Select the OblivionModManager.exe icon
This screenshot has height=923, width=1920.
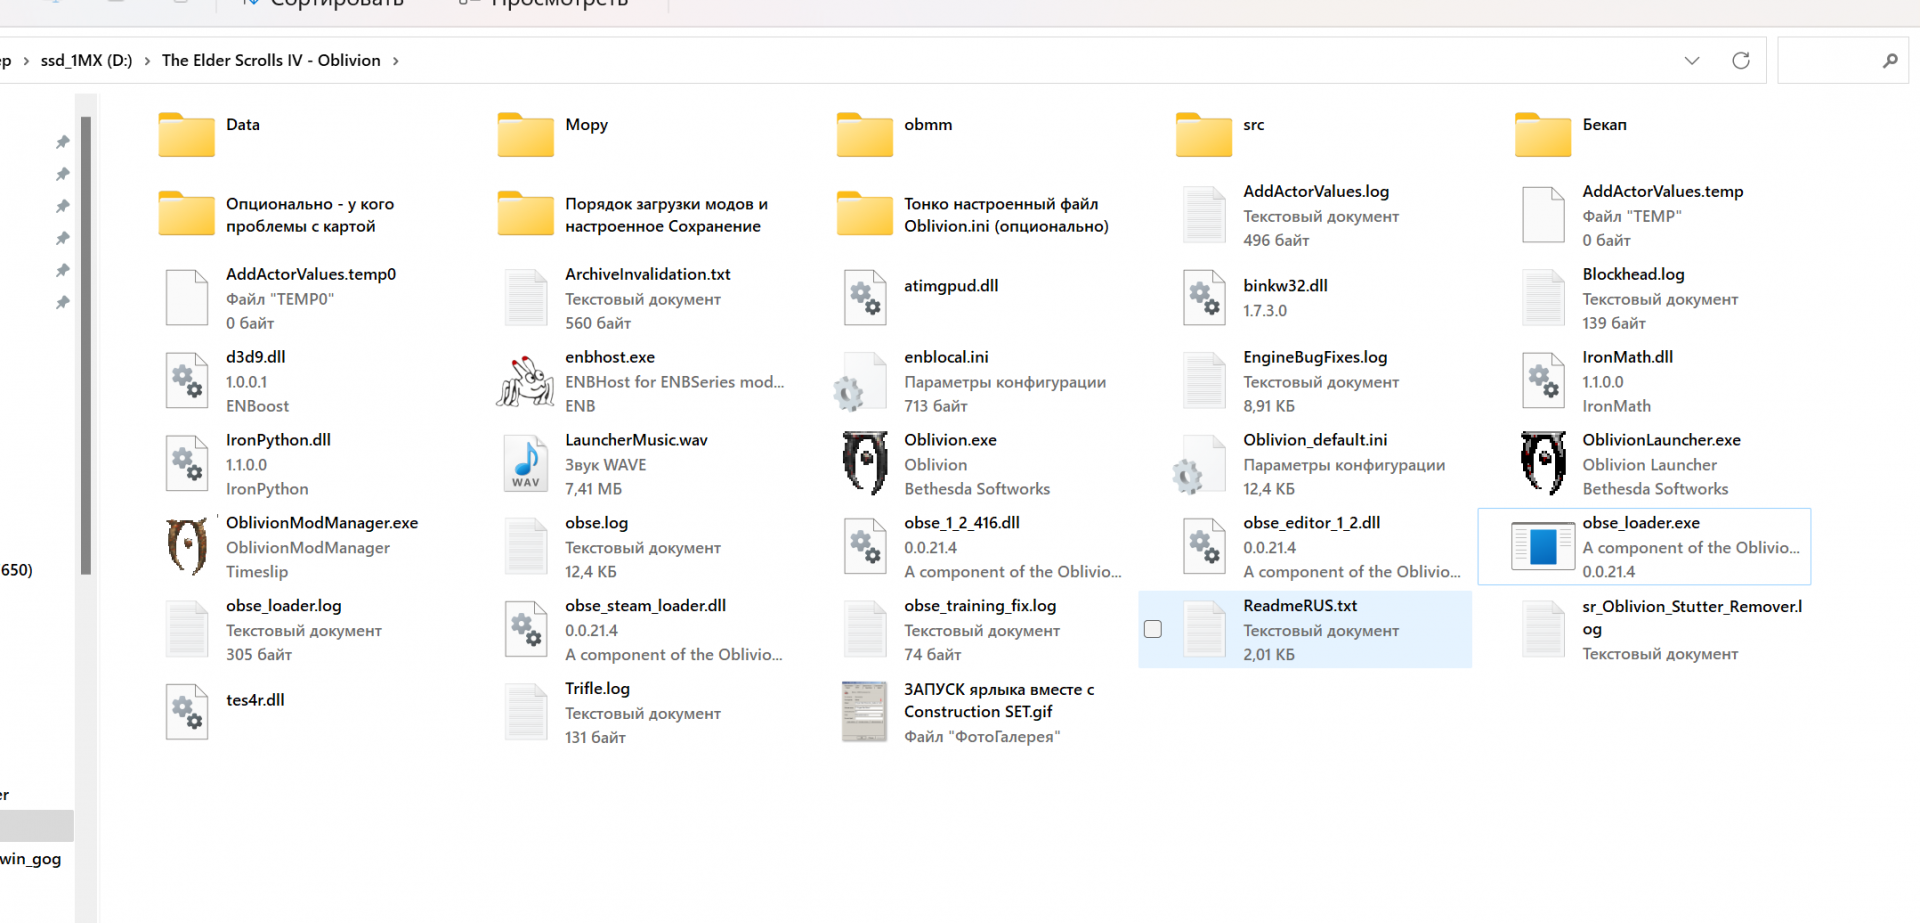(x=187, y=546)
